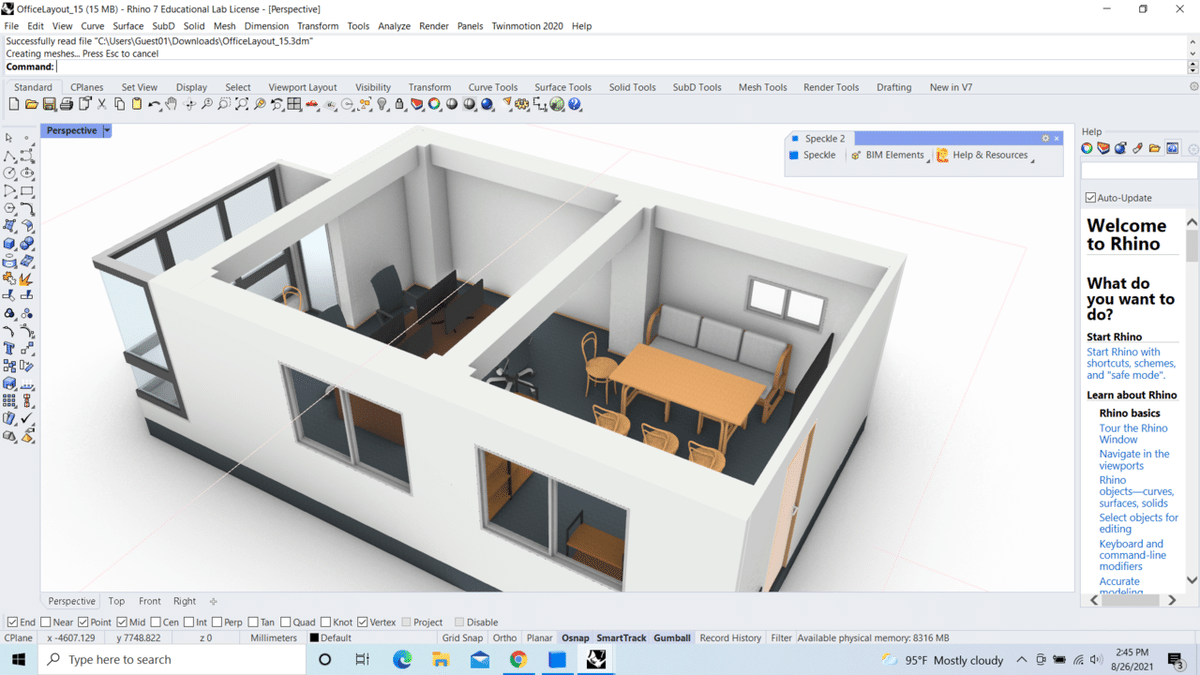Toggle the Near osnap checkbox
1200x675 pixels.
(x=46, y=622)
